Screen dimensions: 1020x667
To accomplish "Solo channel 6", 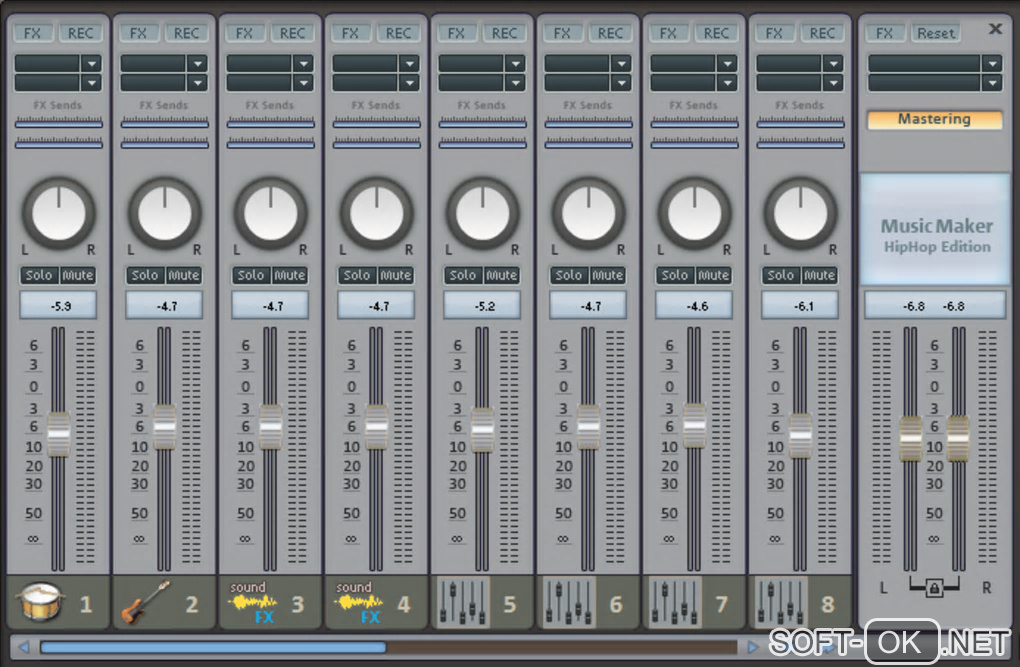I will coord(569,275).
